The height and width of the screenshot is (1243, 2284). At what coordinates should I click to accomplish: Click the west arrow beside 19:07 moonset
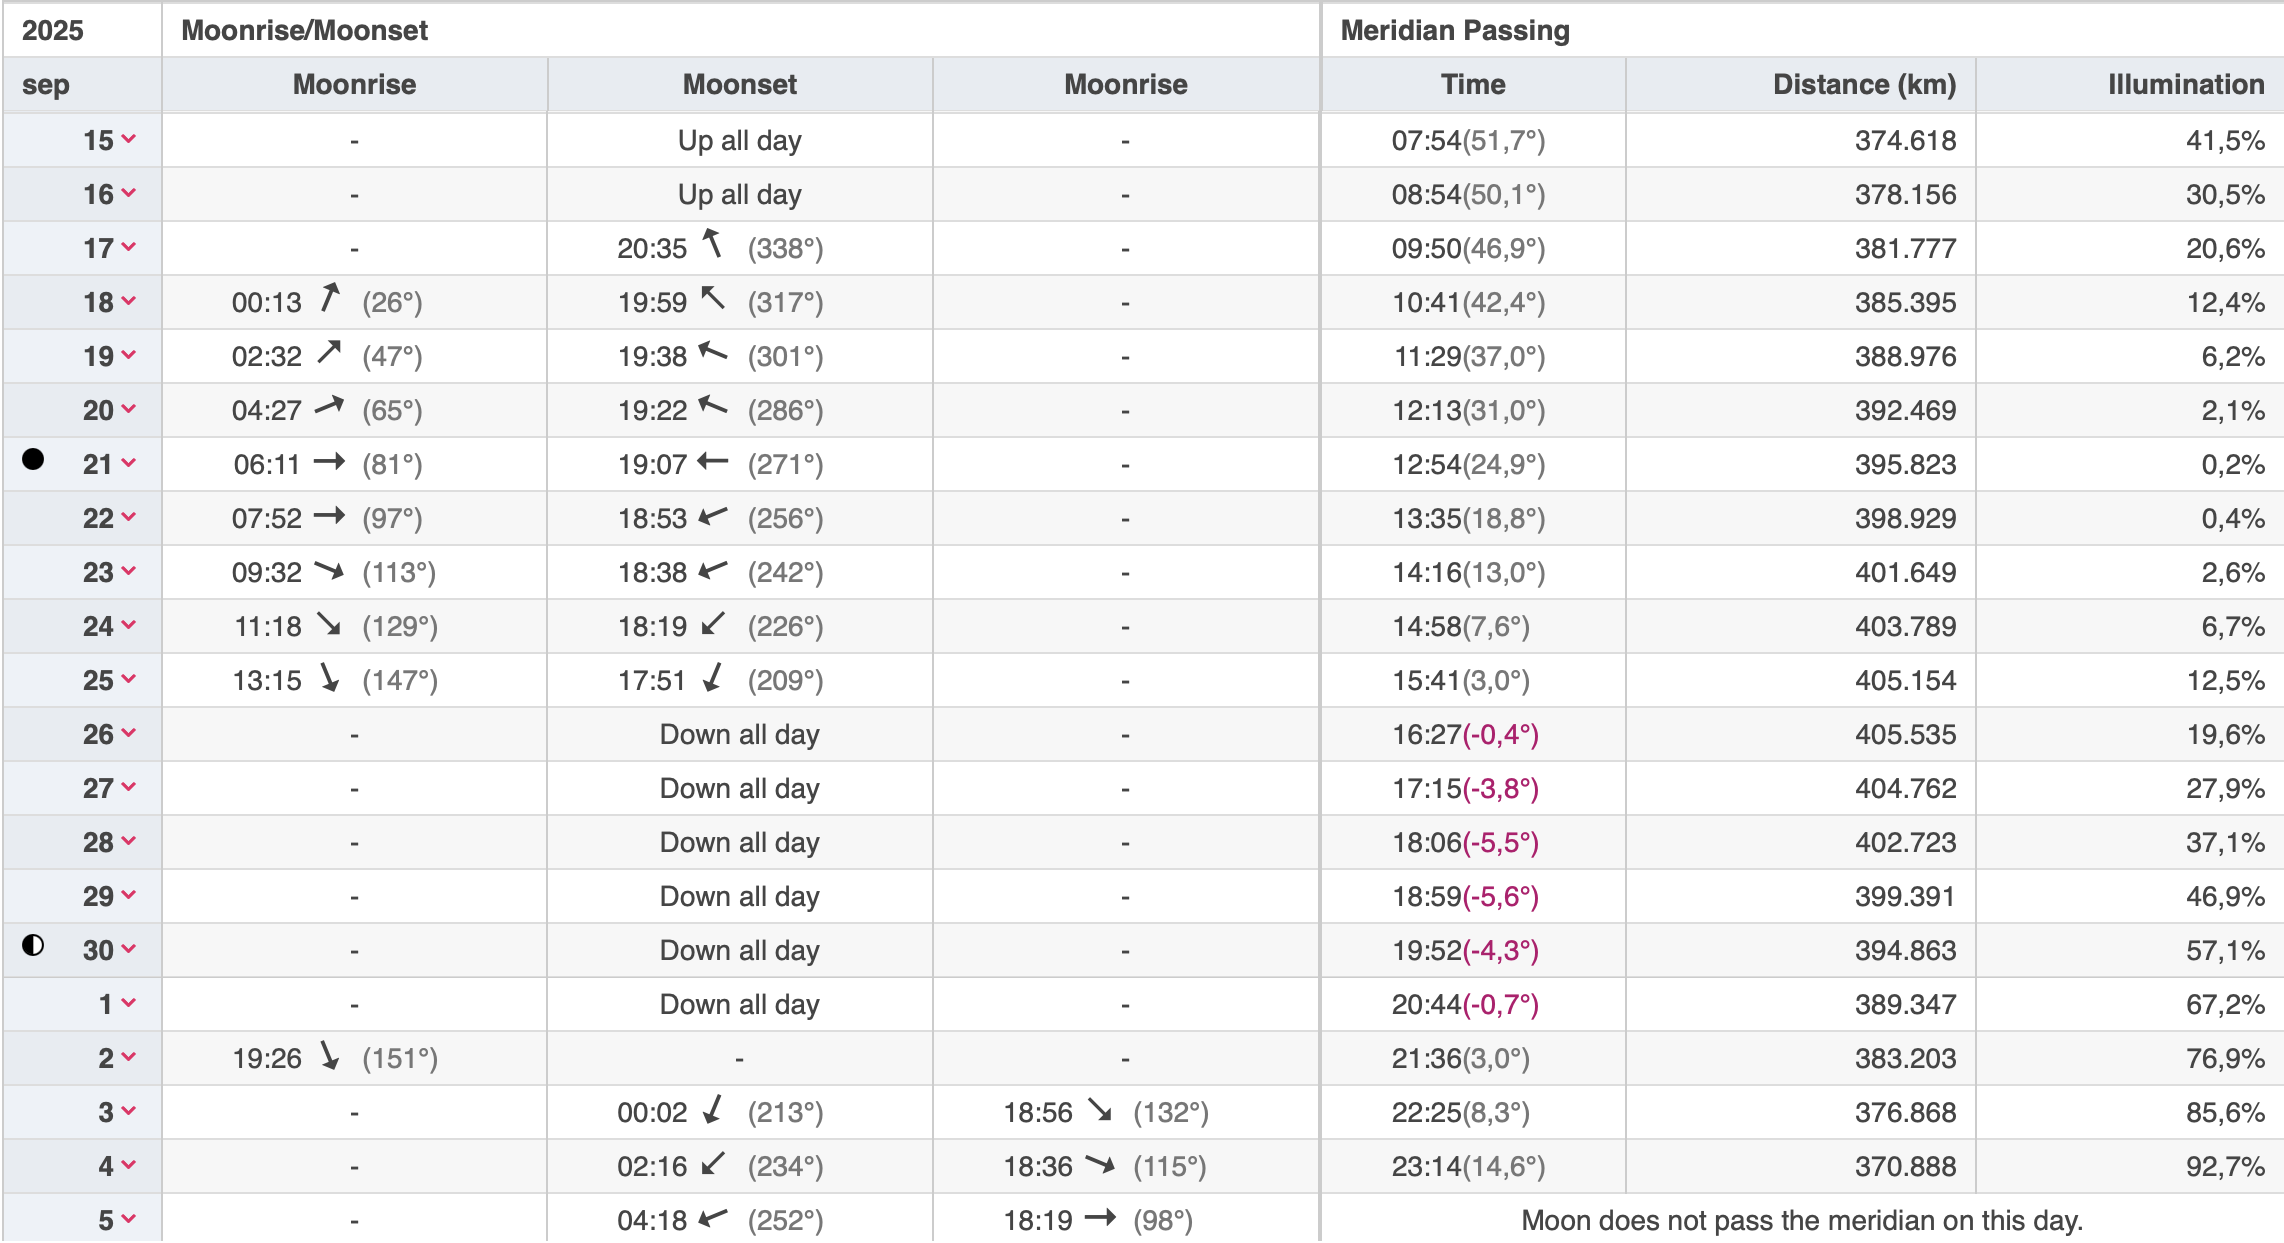tap(713, 462)
